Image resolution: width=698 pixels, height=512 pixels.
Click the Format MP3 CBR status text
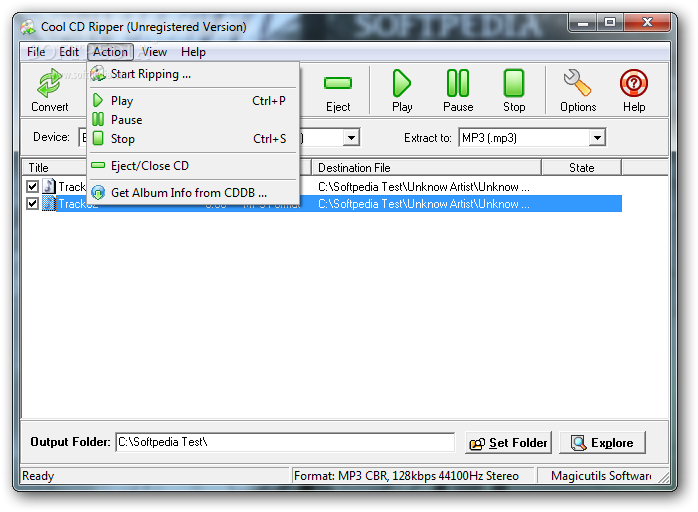[406, 476]
